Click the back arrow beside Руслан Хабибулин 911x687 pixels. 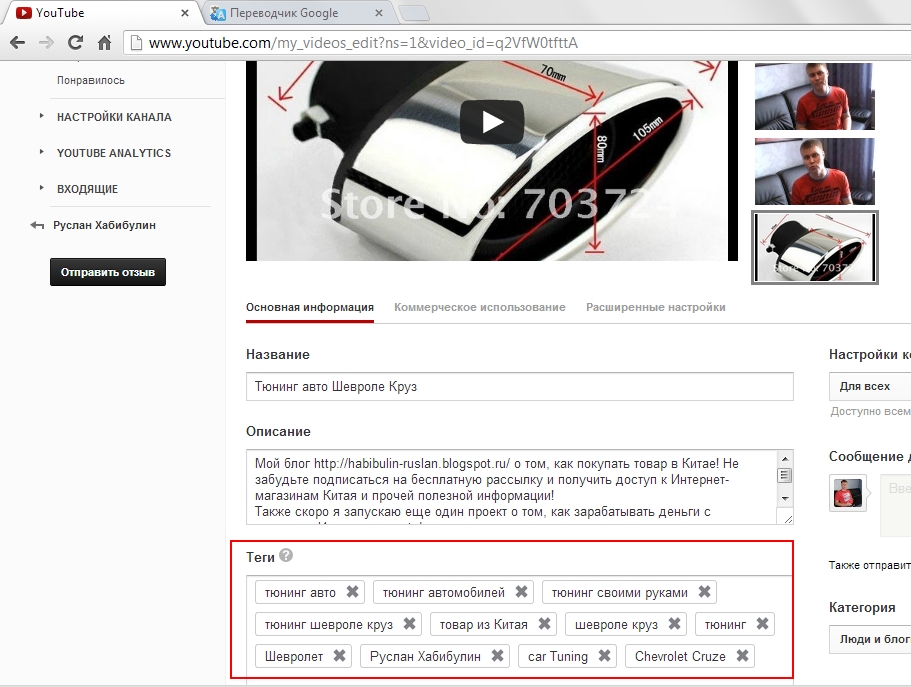click(x=37, y=226)
